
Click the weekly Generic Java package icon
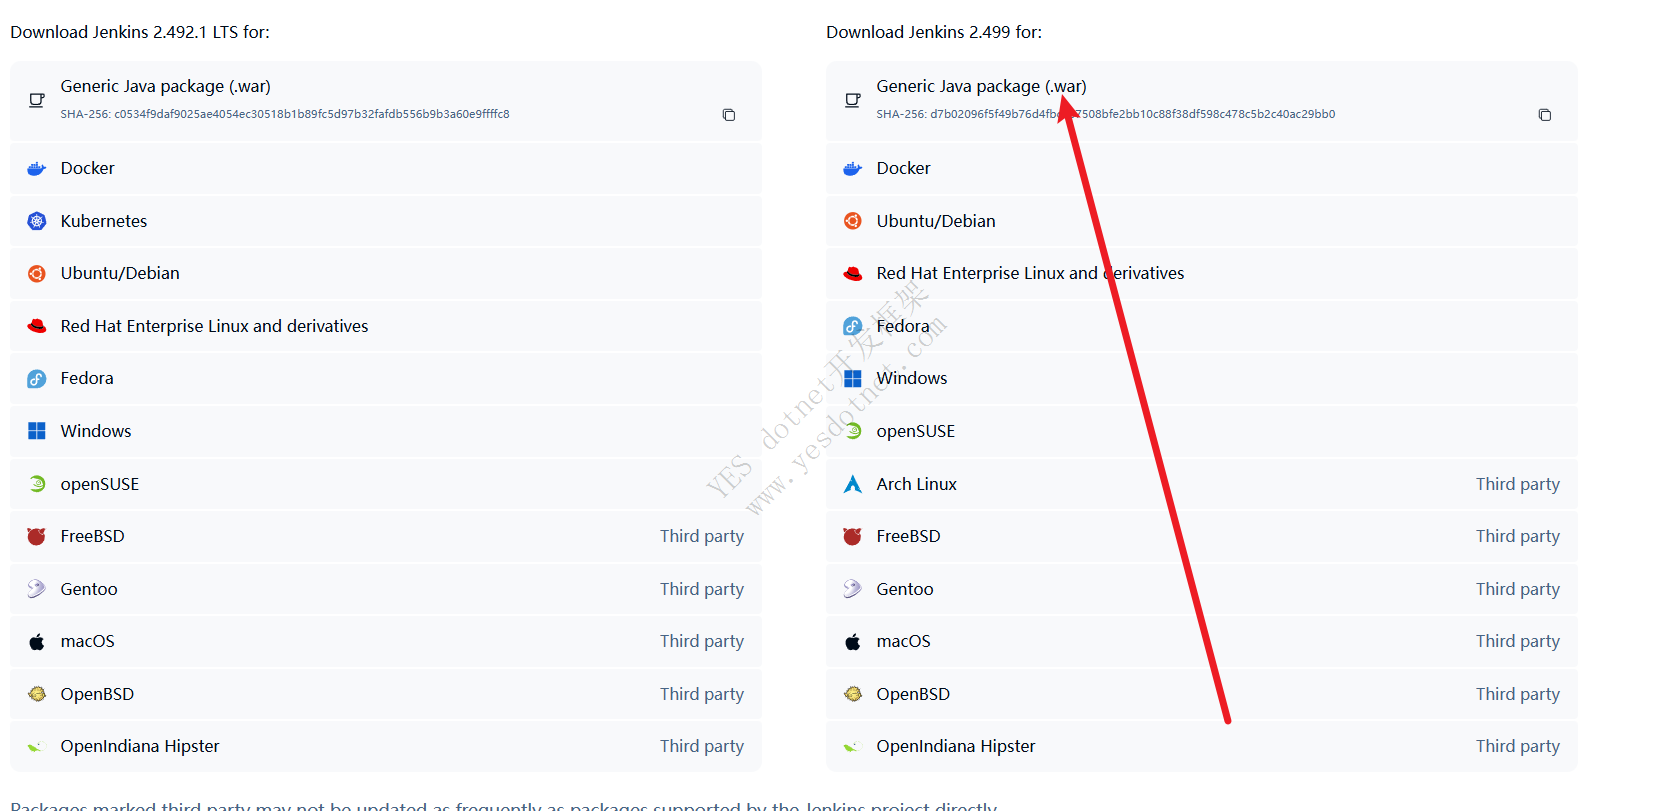point(853,100)
